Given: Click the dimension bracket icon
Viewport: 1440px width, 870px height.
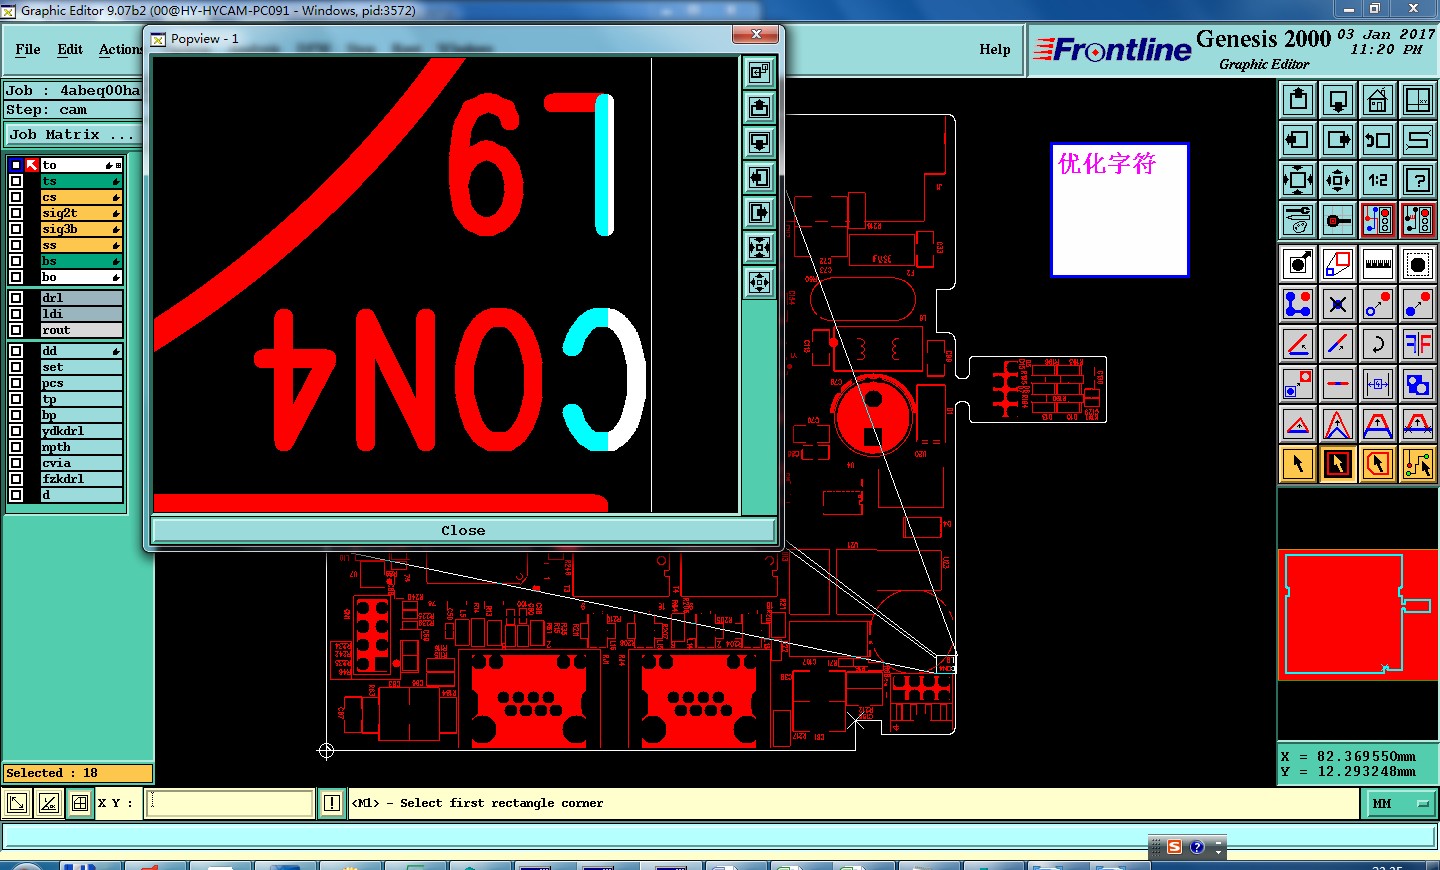Looking at the screenshot, I should click(x=1378, y=384).
